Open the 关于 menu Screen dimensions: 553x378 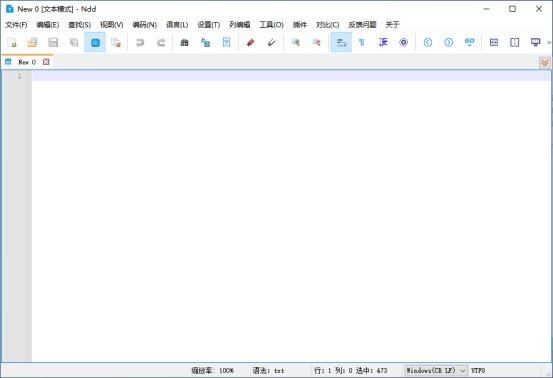coord(392,25)
